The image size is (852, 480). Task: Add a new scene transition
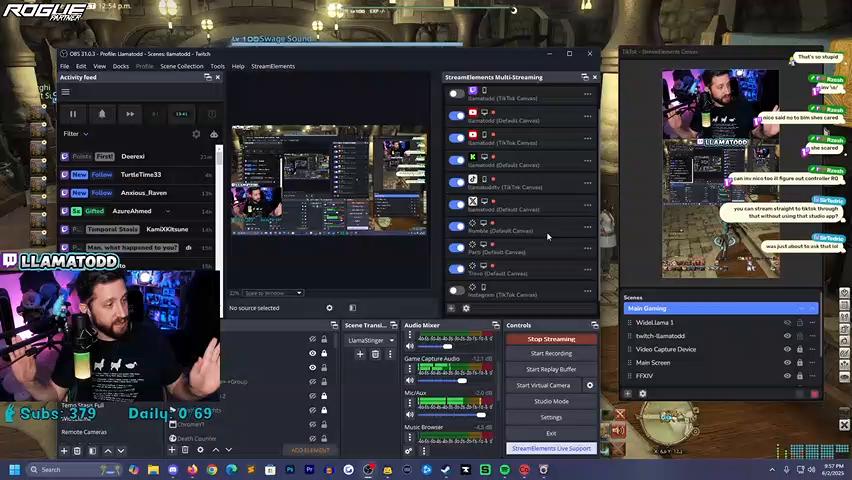pyautogui.click(x=360, y=354)
